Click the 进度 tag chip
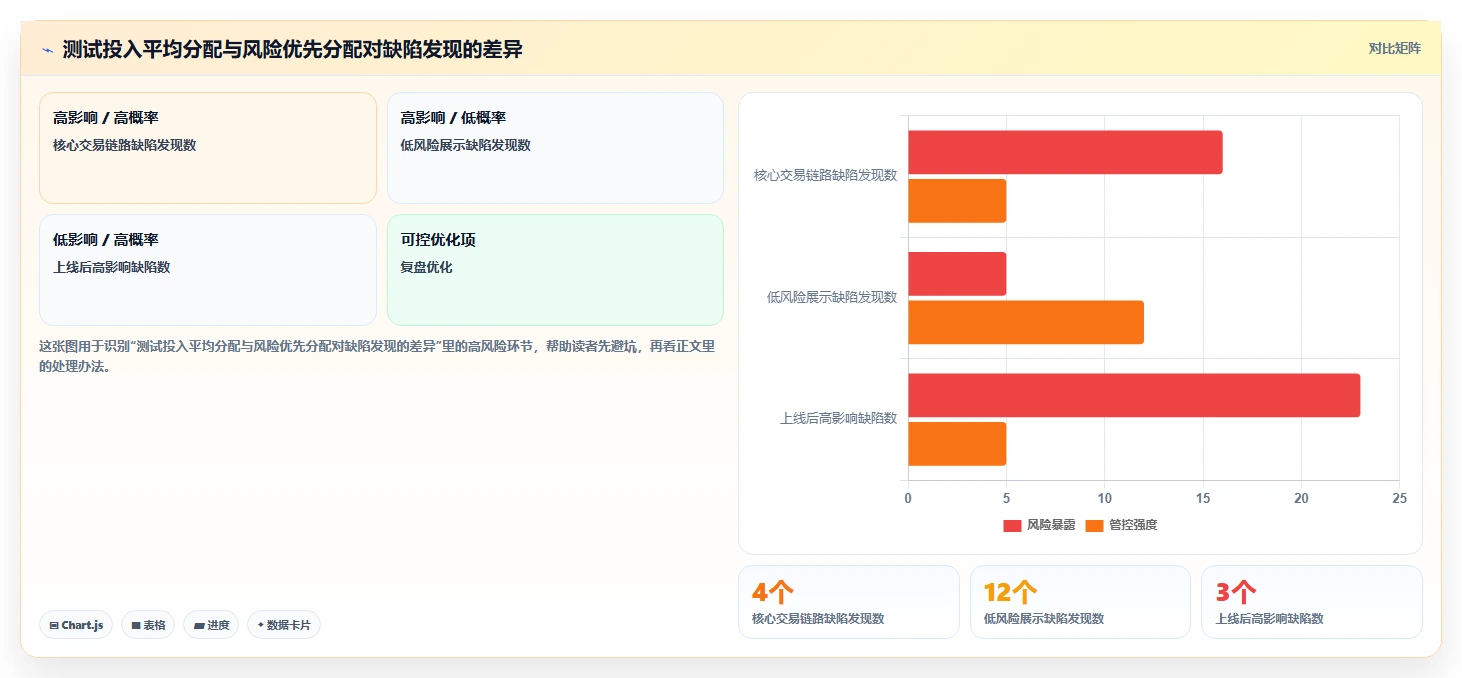Viewport: 1462px width, 678px height. [x=211, y=625]
